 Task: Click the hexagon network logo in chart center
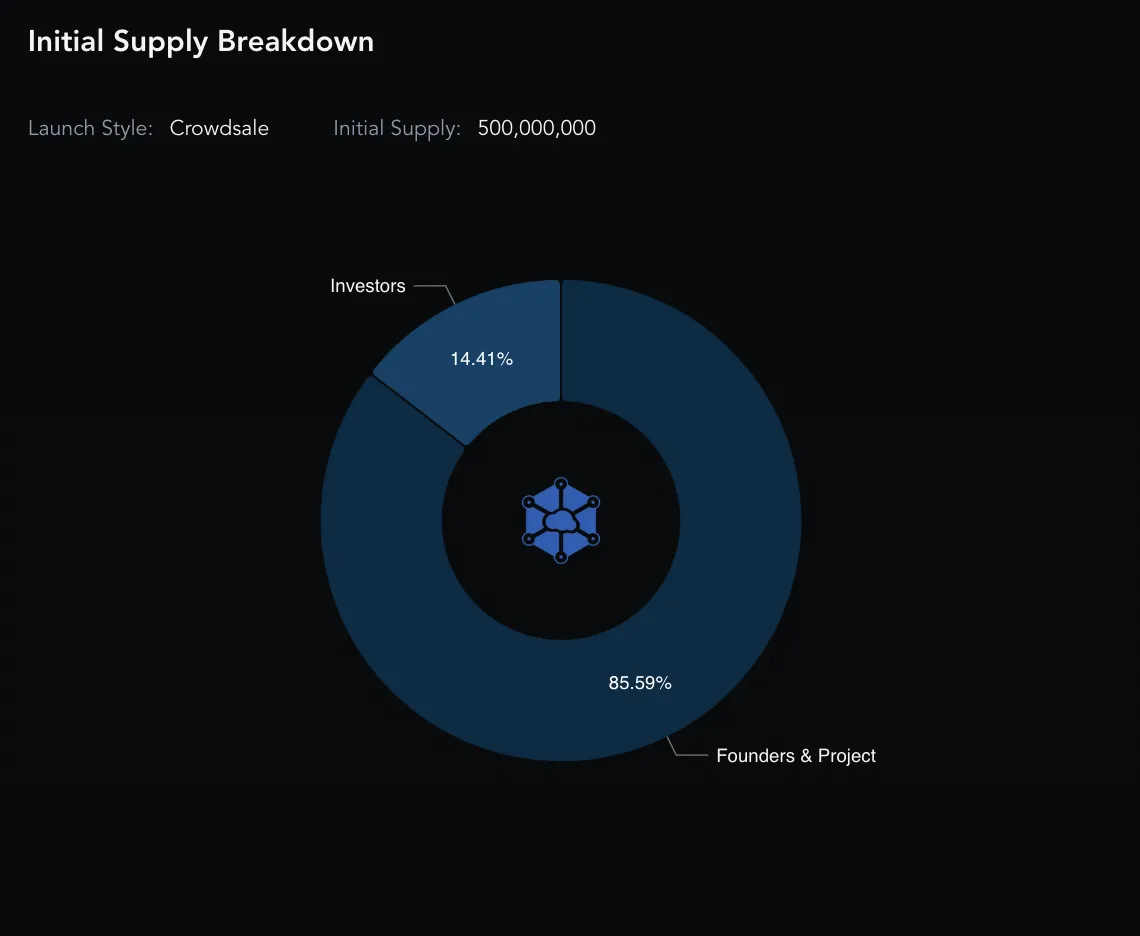pyautogui.click(x=561, y=520)
